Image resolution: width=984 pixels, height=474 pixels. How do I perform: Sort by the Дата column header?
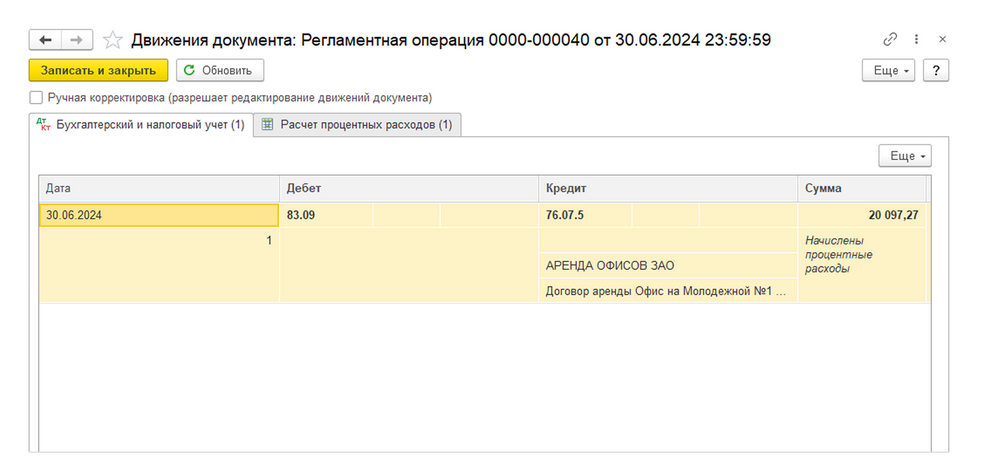coord(158,188)
